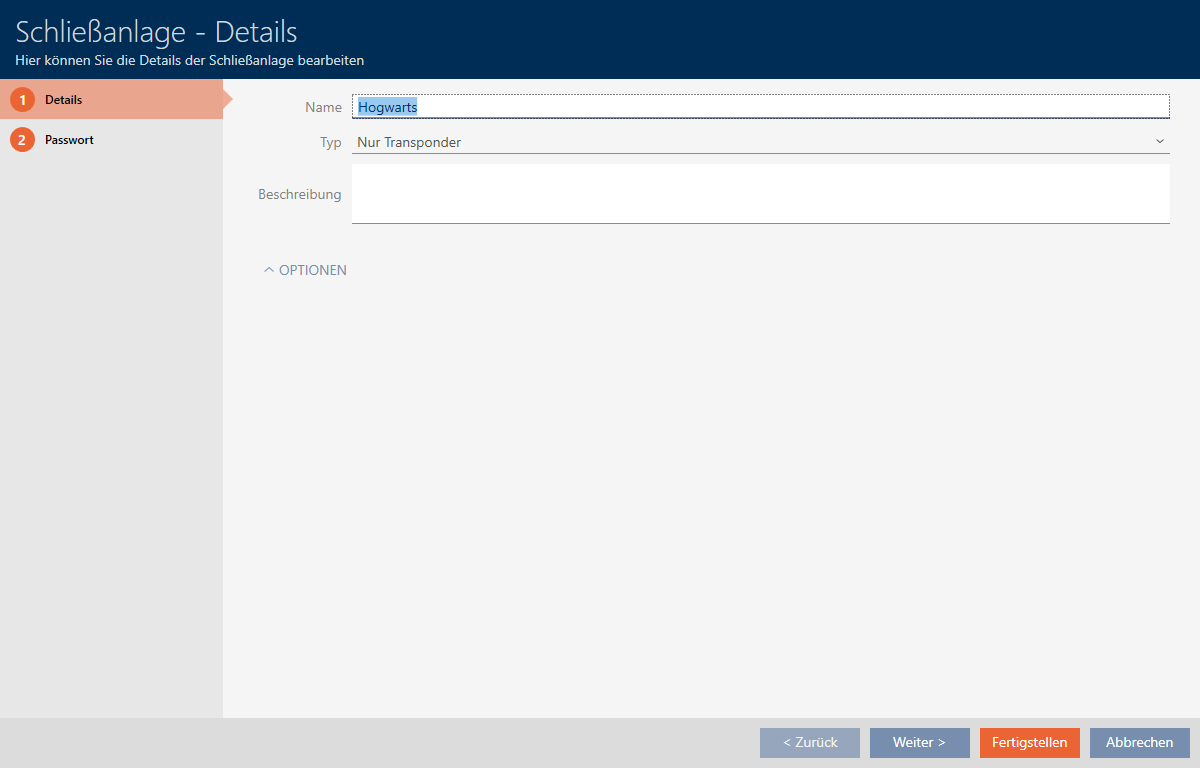Viewport: 1200px width, 768px height.
Task: Click the Typ field label
Action: (330, 143)
